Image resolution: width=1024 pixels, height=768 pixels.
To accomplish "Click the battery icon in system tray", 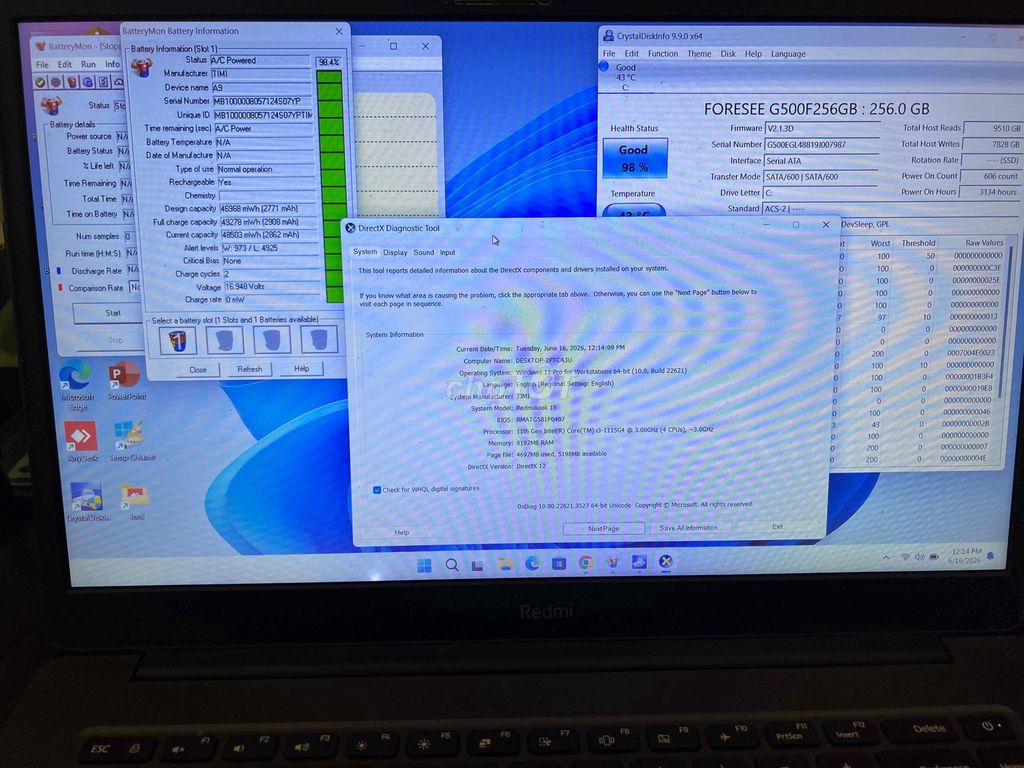I will (x=935, y=557).
